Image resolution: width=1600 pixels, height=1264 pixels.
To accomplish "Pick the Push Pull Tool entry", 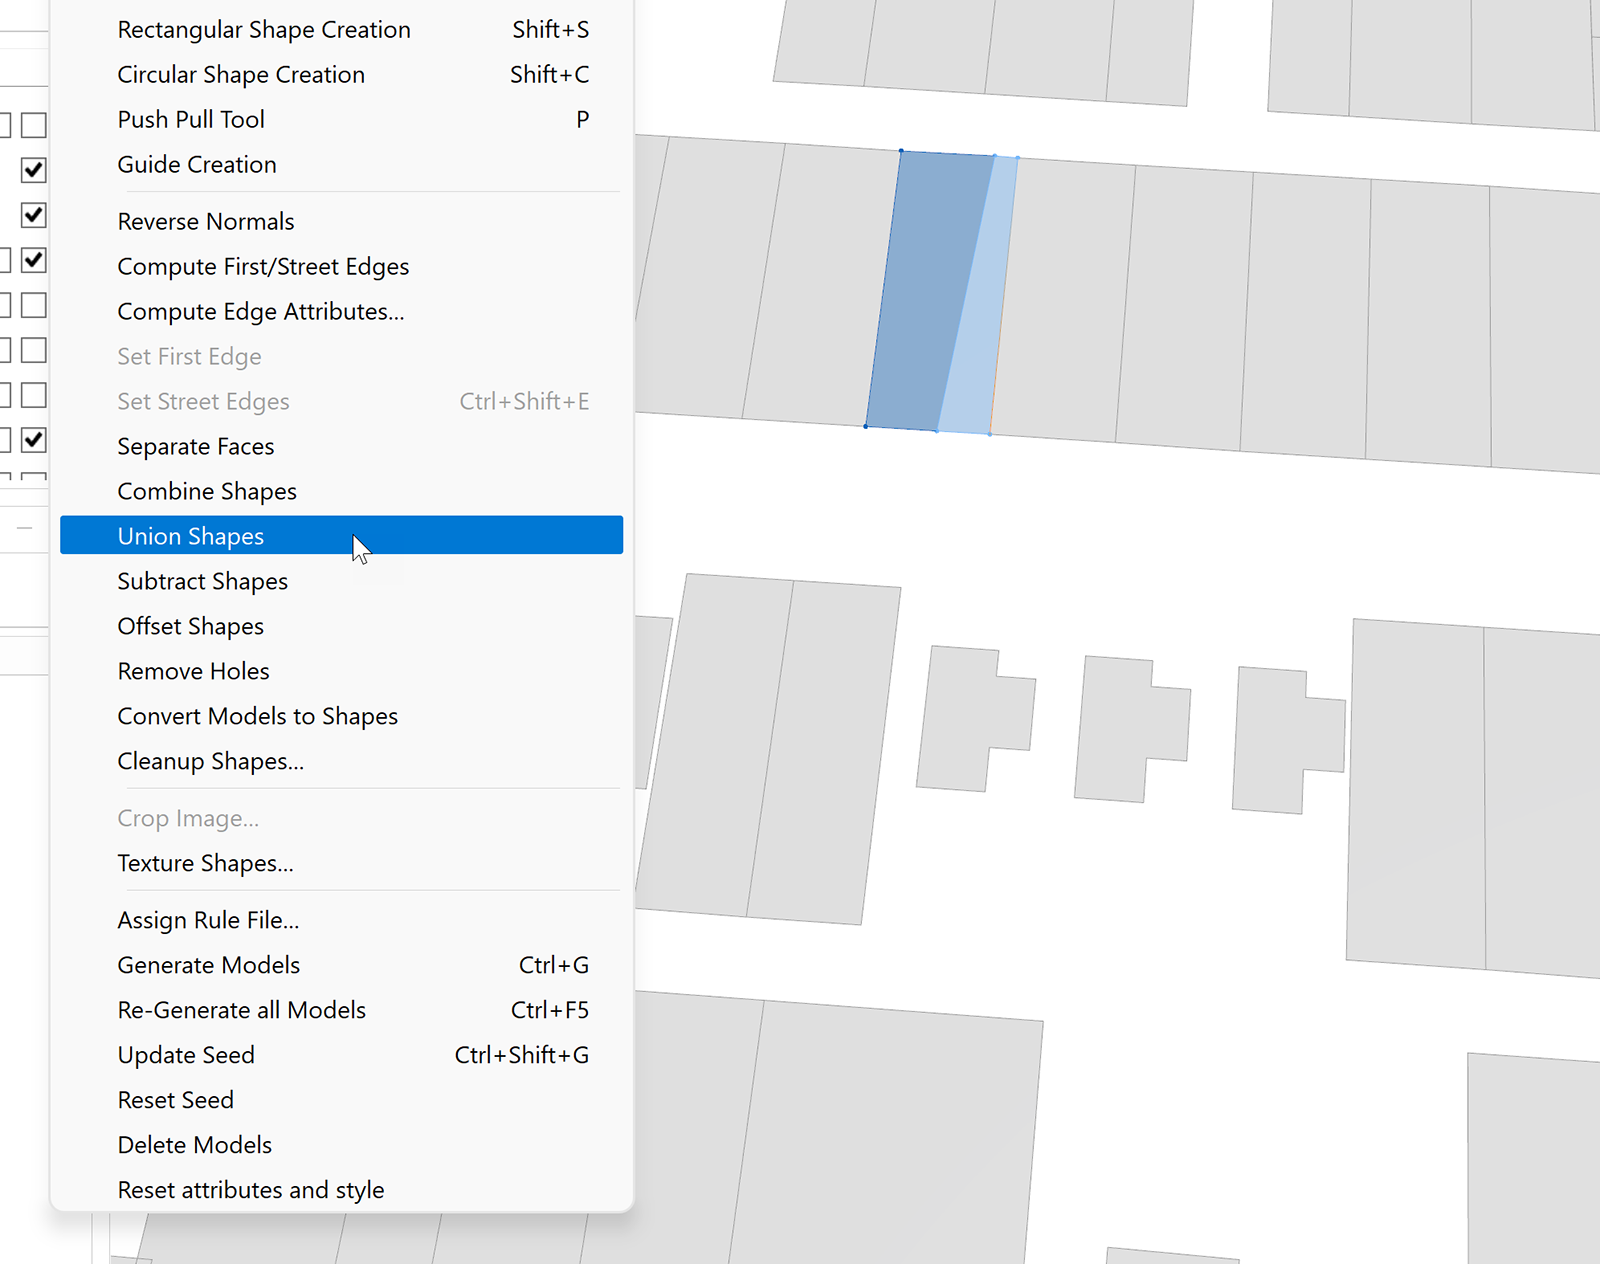I will click(191, 120).
